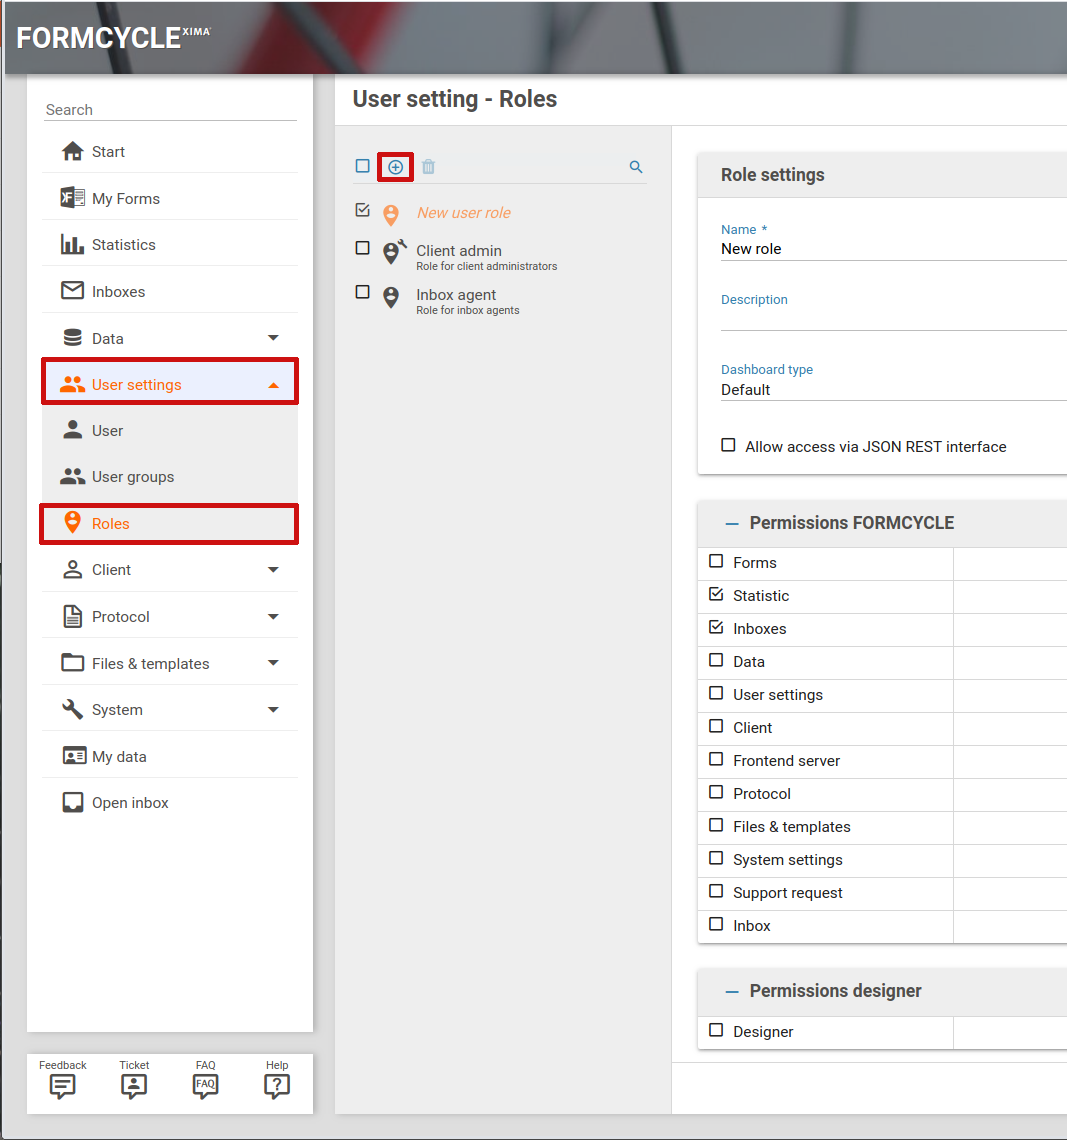
Task: Open the Dashboard type dropdown
Action: pos(890,390)
